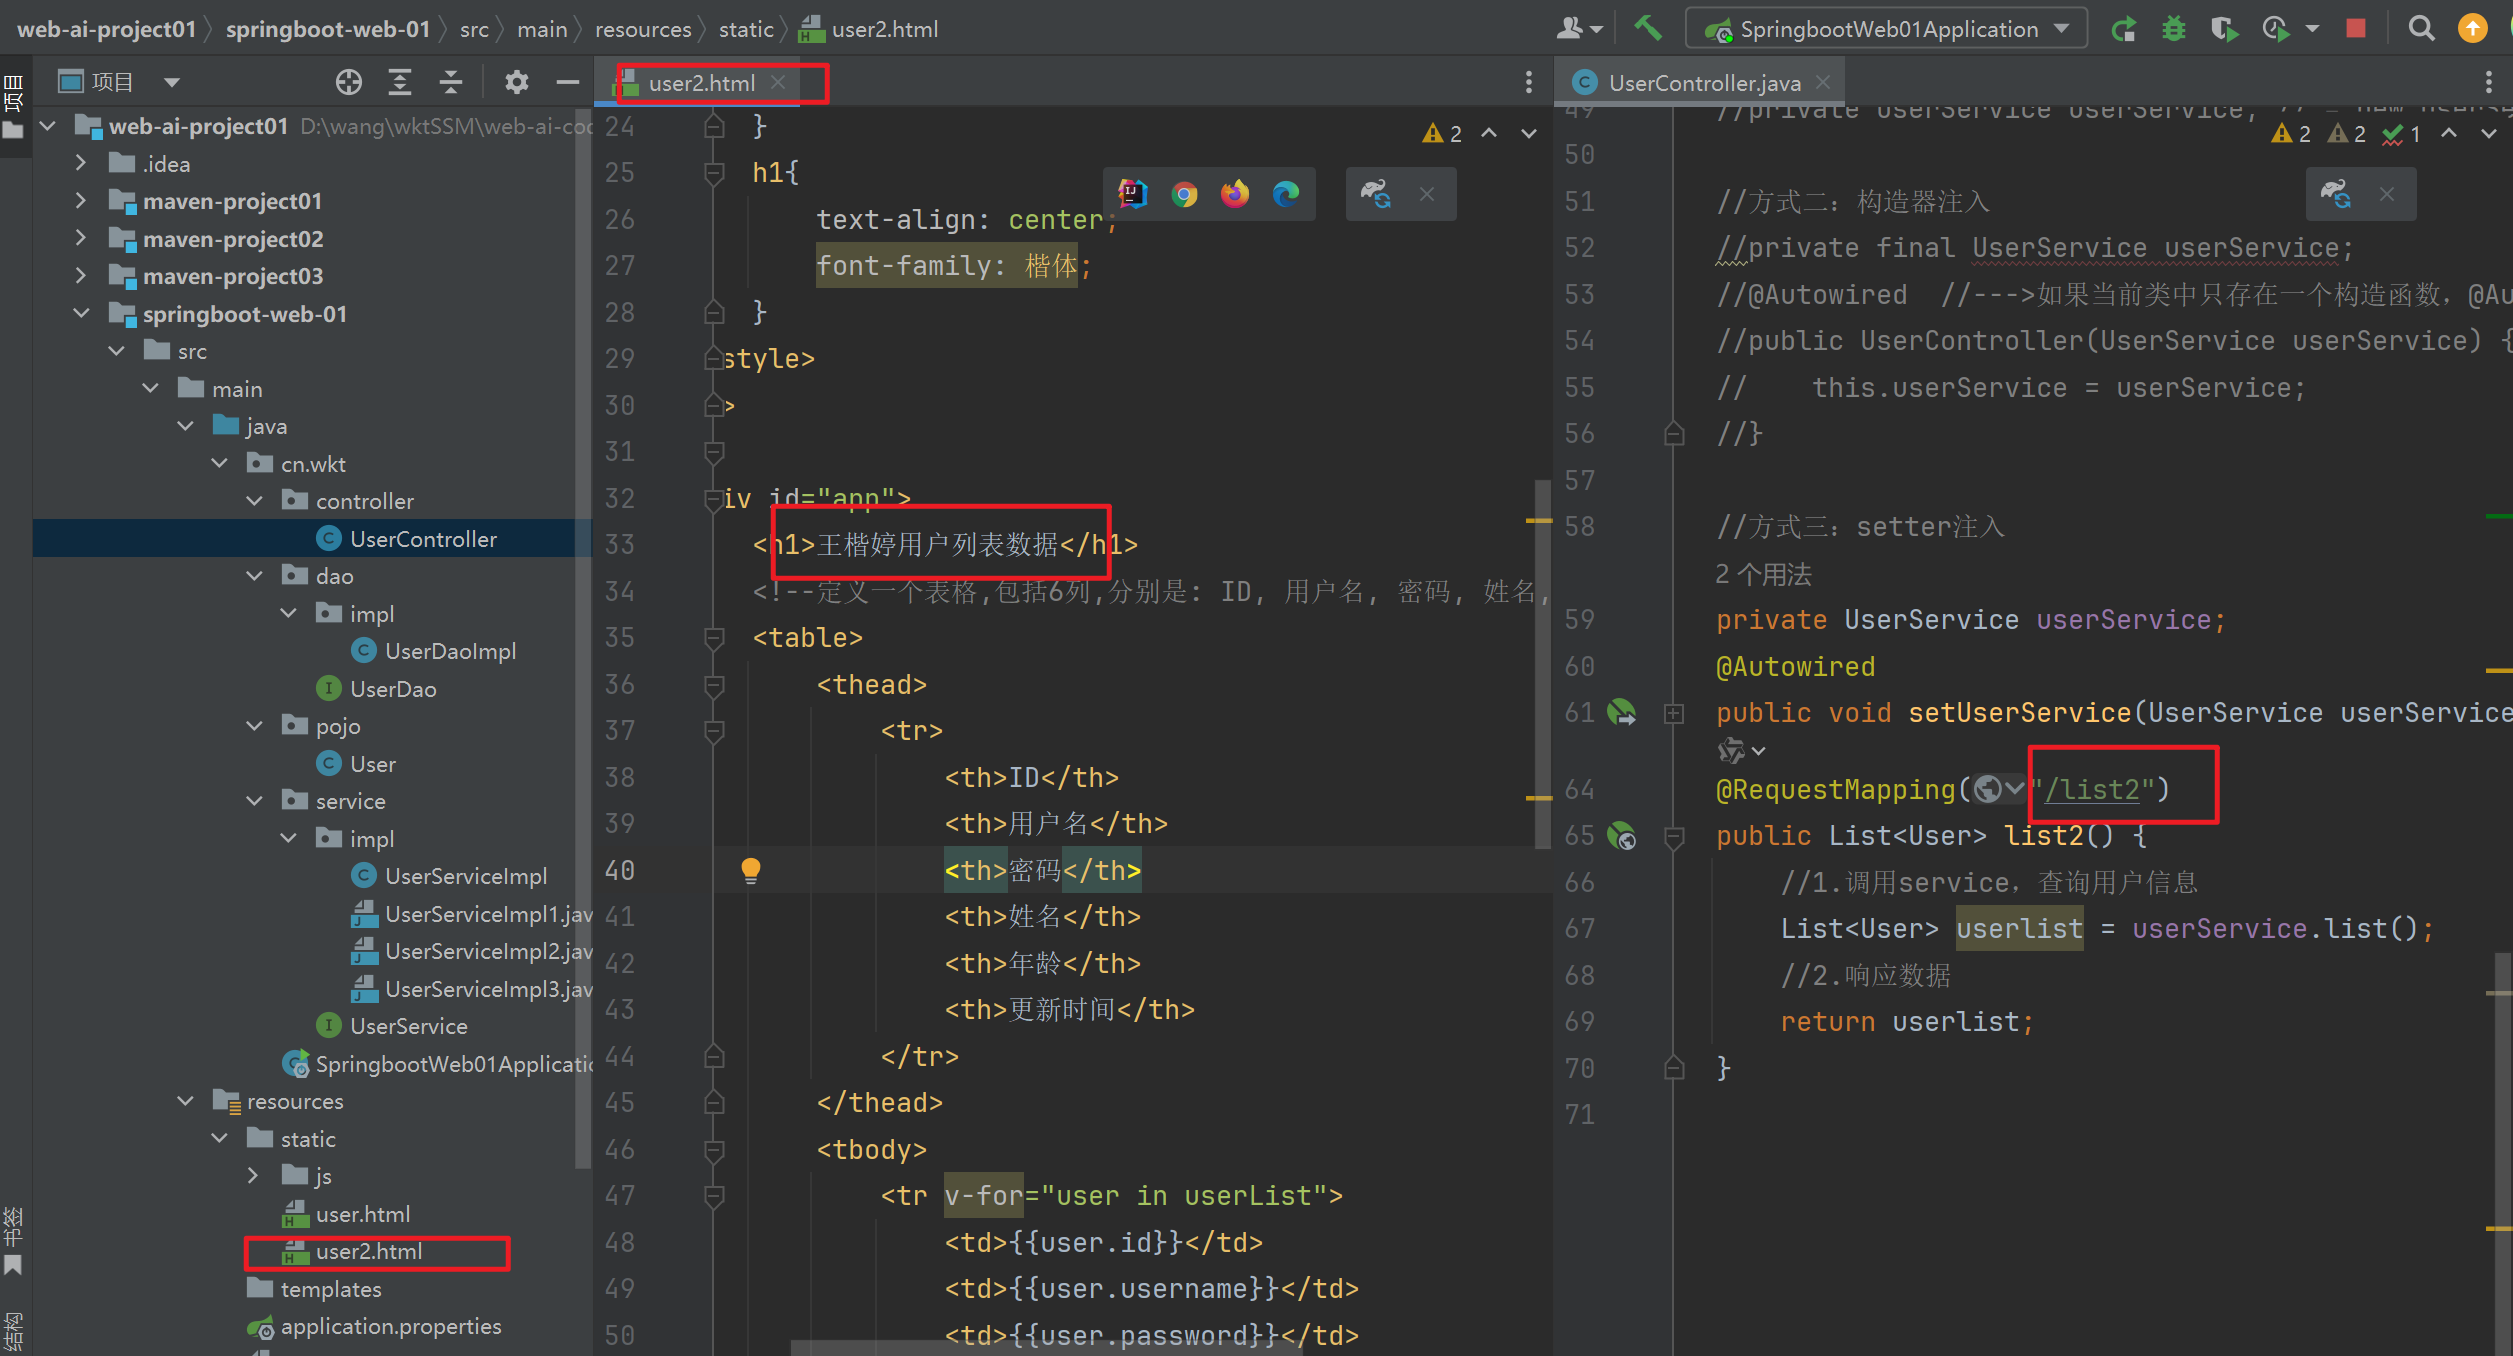This screenshot has height=1356, width=2513.
Task: Switch to the user2.html editor tab
Action: 701,83
